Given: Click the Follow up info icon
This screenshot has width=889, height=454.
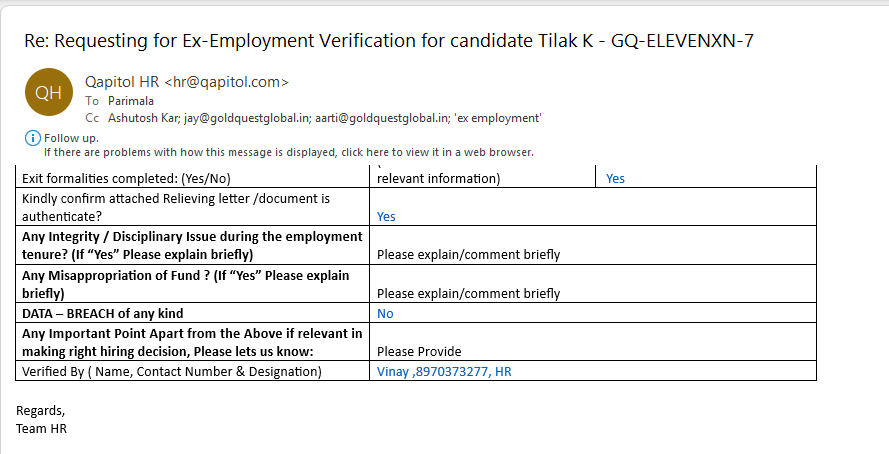Looking at the screenshot, I should click(32, 138).
